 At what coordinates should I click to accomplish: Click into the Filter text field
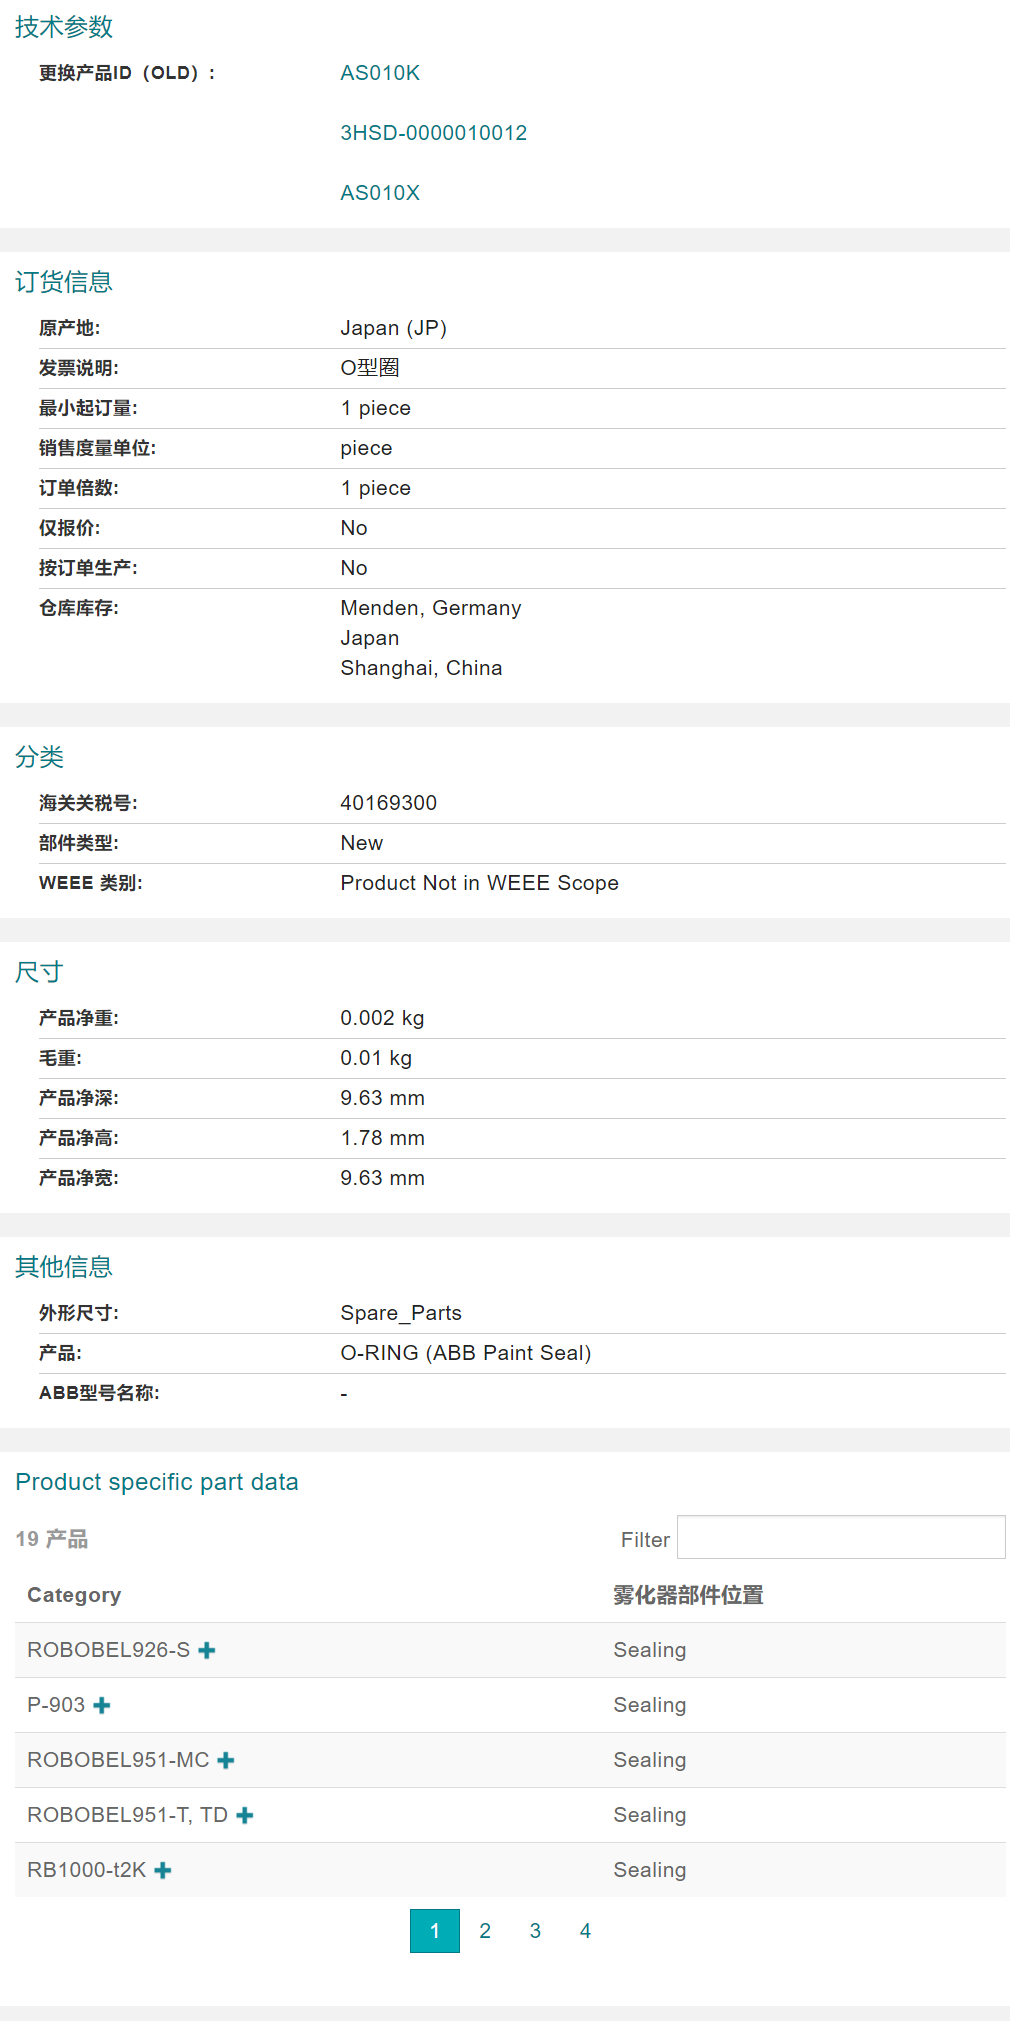click(x=840, y=1537)
